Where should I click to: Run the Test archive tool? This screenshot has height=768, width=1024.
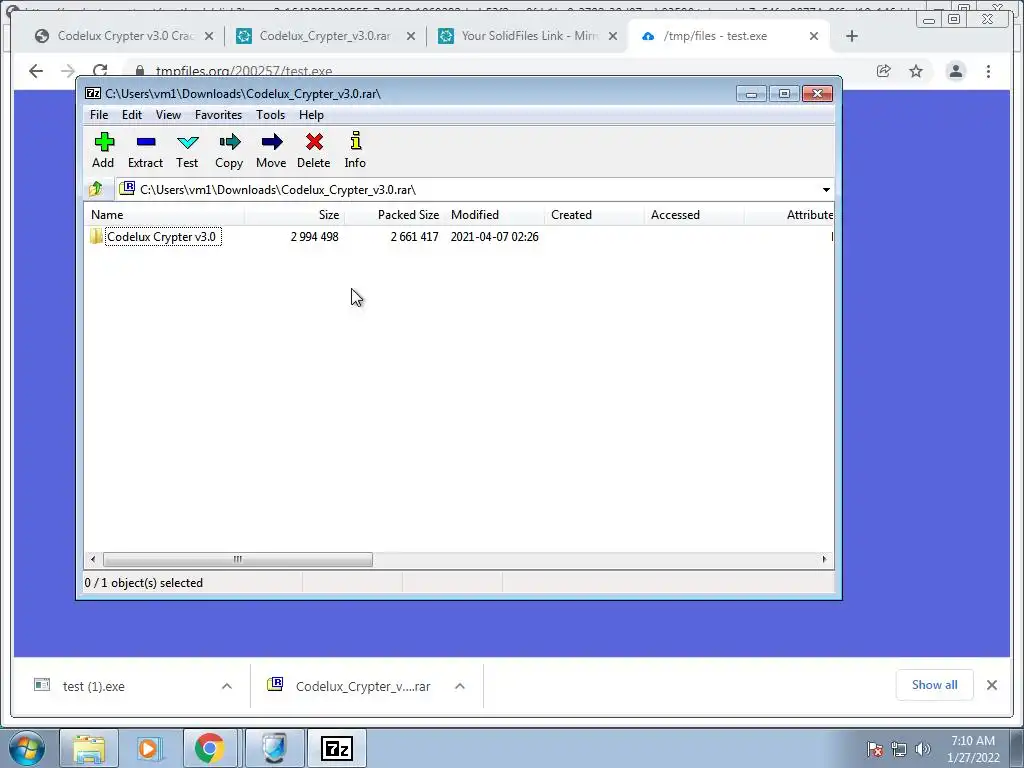(187, 150)
